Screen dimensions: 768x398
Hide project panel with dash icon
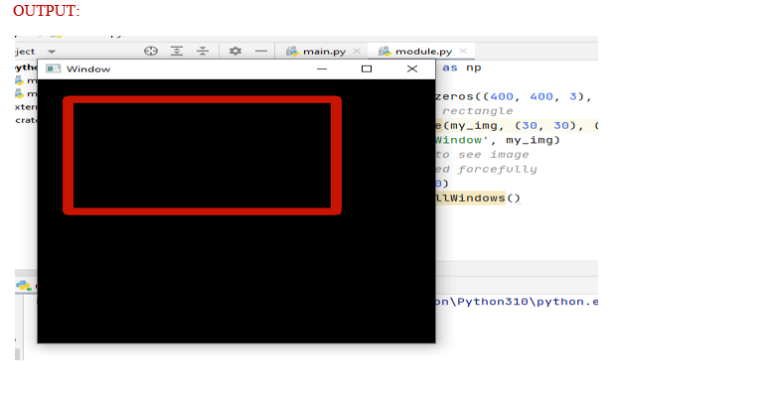[261, 51]
